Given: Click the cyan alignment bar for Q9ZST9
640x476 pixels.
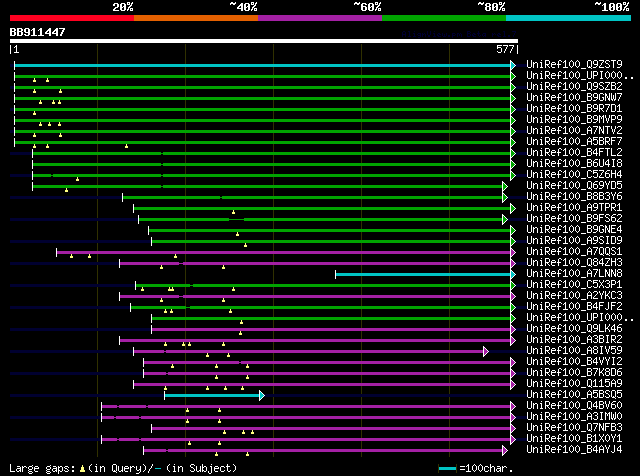Looking at the screenshot, I should [x=262, y=65].
